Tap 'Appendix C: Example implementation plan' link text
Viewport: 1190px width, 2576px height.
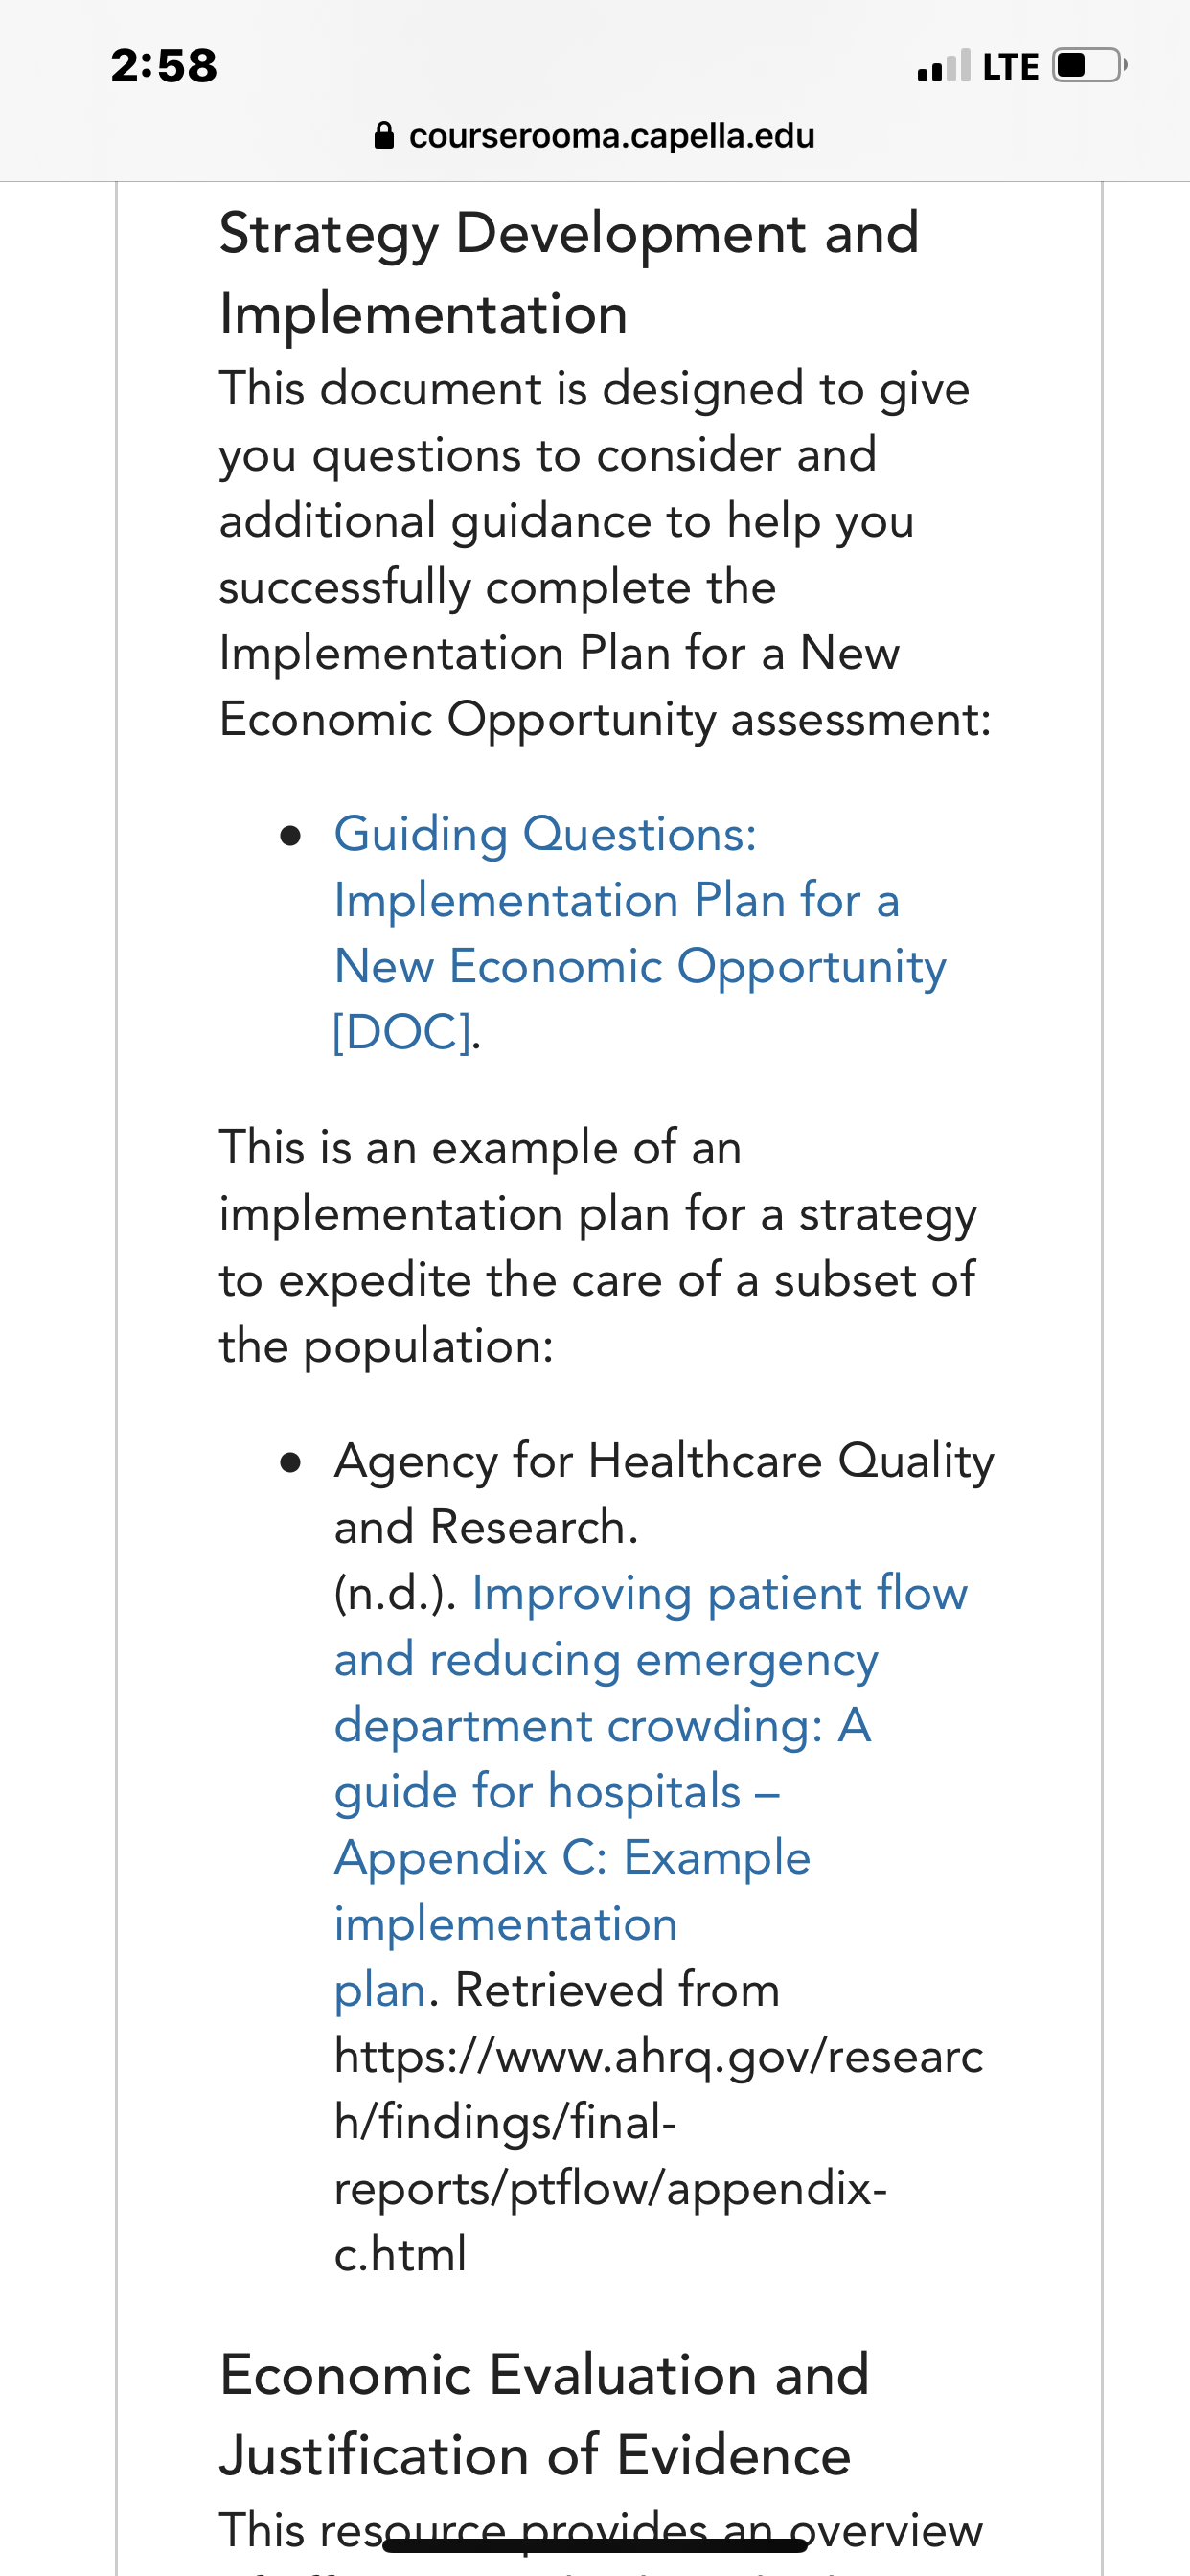(572, 1923)
